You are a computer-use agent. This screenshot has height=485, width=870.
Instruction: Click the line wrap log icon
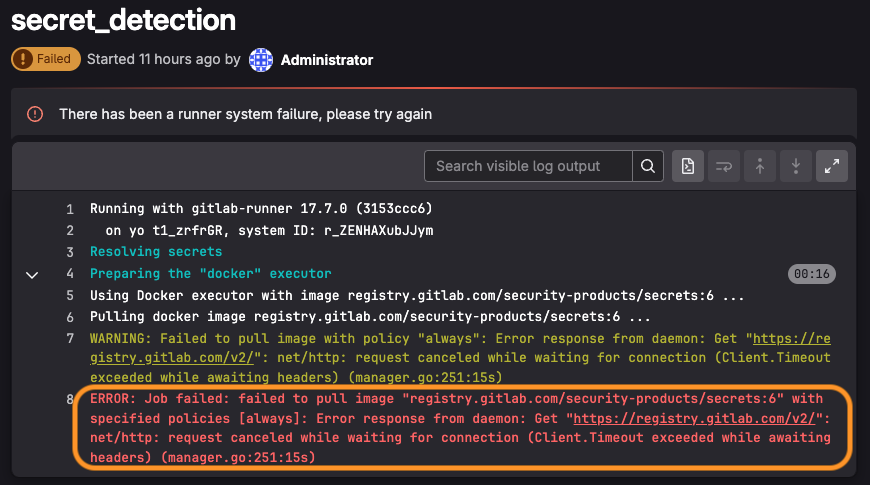click(x=724, y=166)
